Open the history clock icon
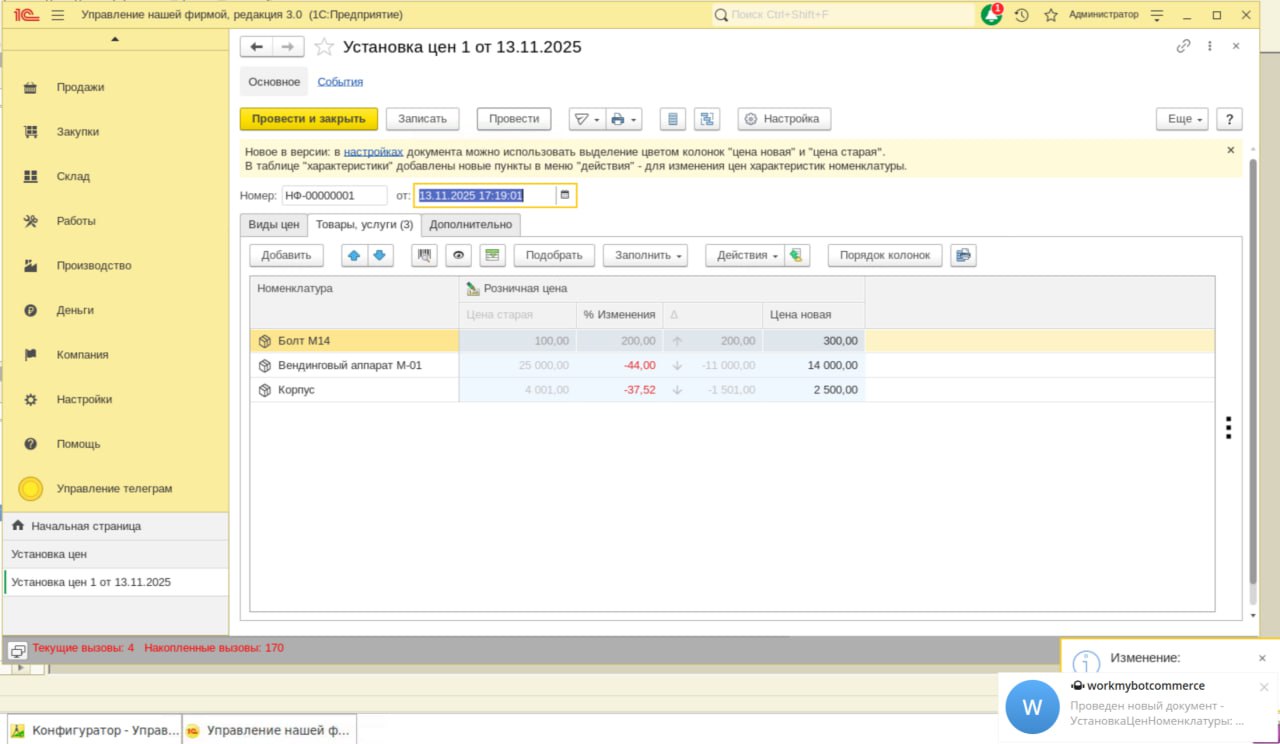The height and width of the screenshot is (744, 1280). 1021,15
